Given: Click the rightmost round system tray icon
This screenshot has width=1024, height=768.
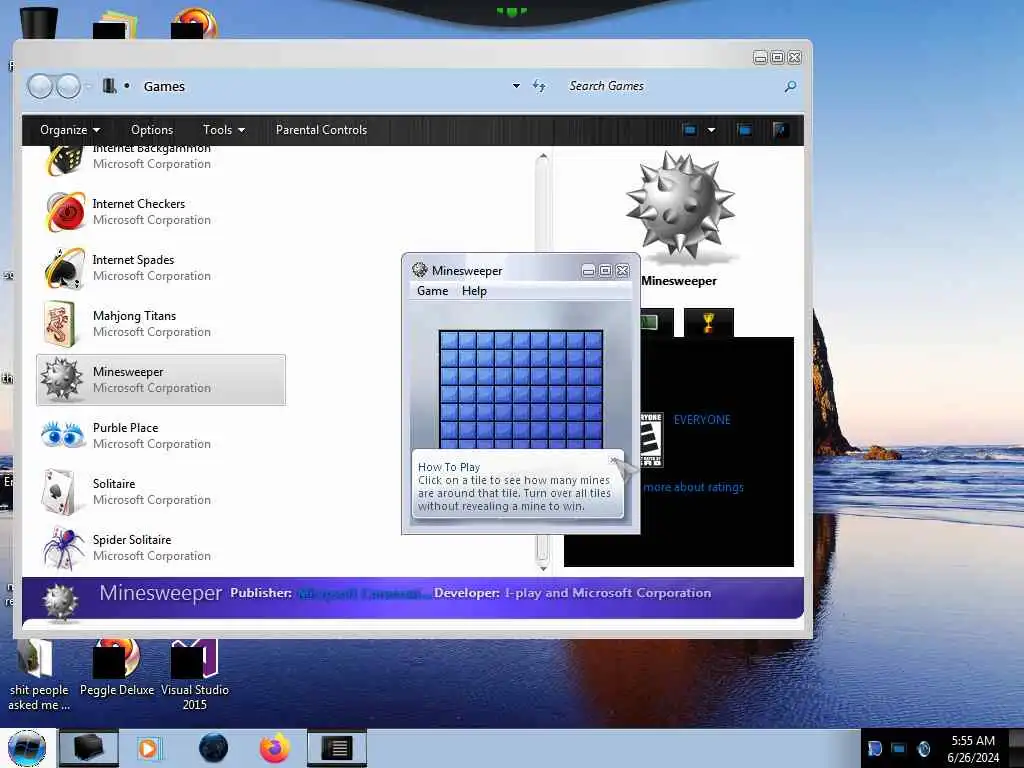Looking at the screenshot, I should 924,748.
